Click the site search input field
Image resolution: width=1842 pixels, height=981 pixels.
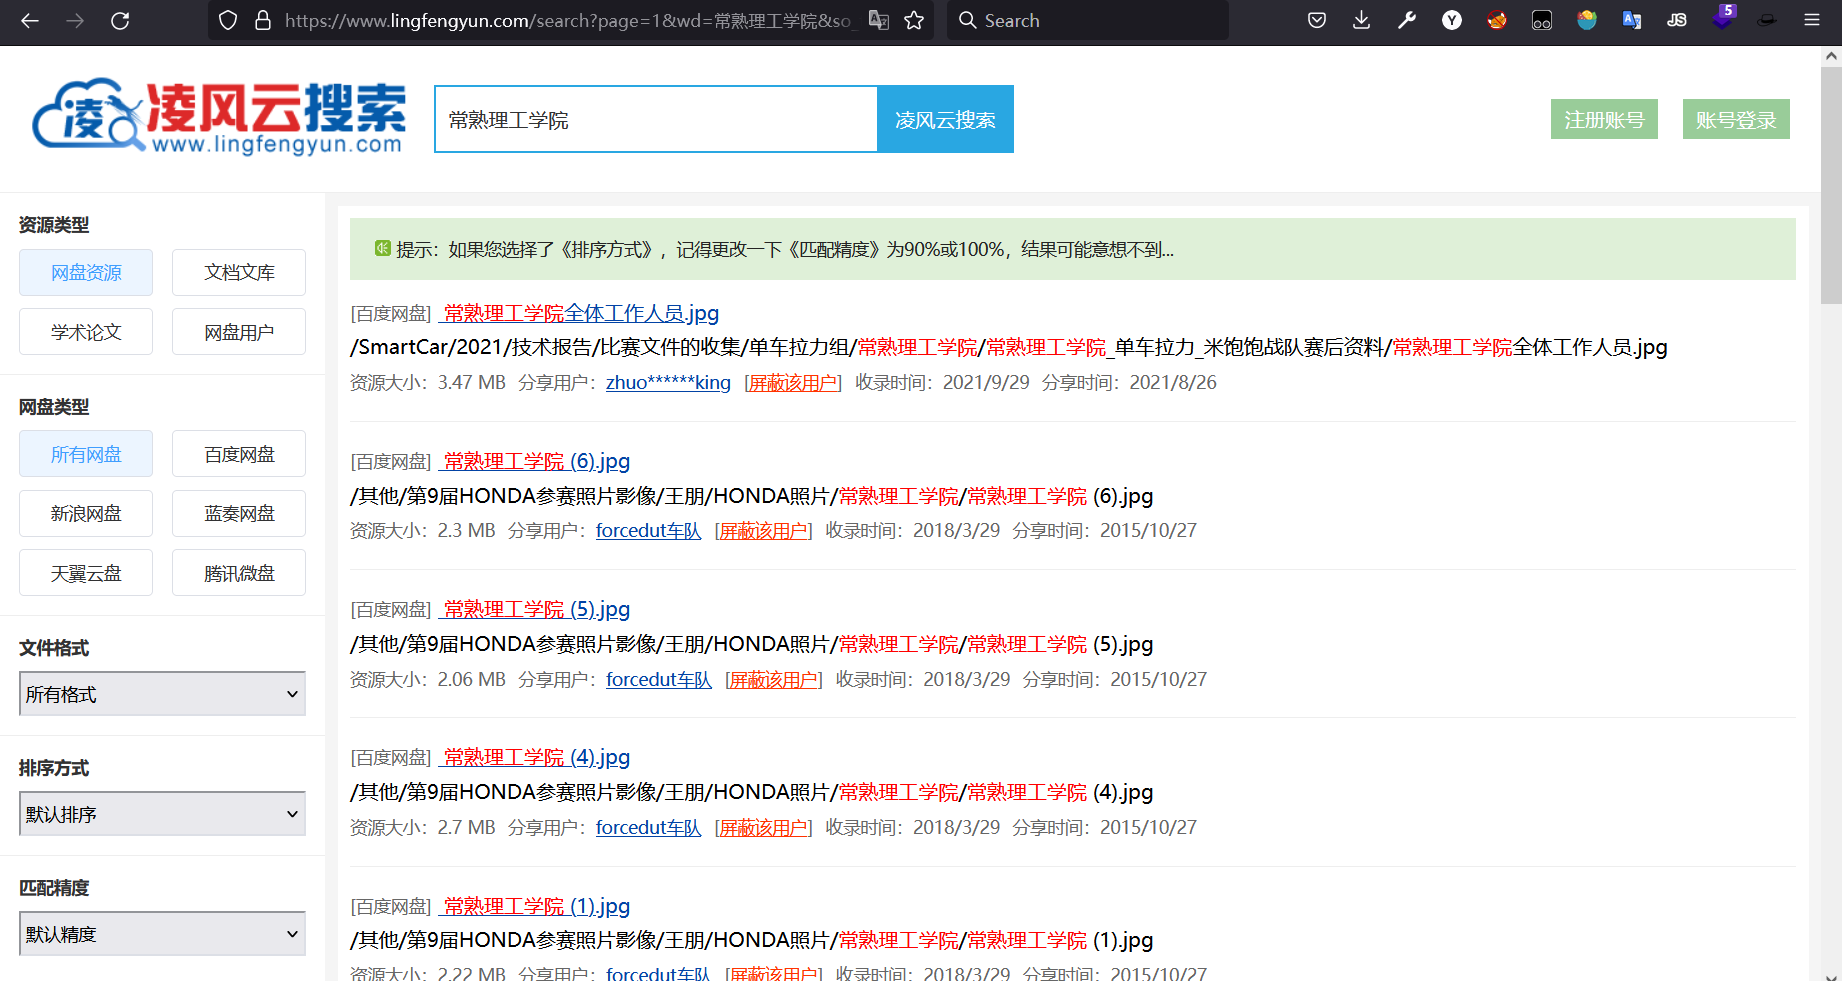coord(656,119)
